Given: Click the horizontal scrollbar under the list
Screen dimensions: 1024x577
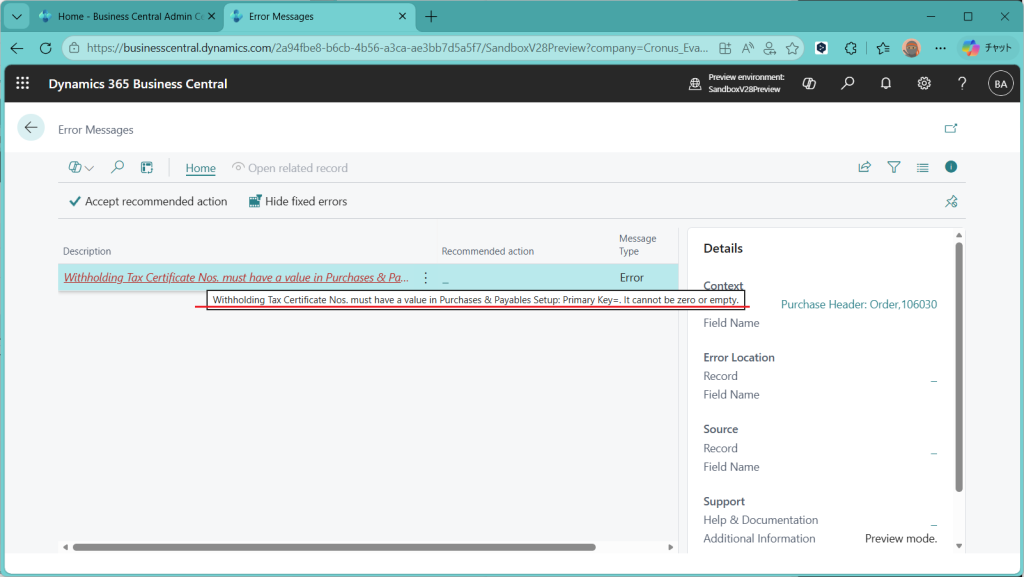Looking at the screenshot, I should pyautogui.click(x=334, y=547).
